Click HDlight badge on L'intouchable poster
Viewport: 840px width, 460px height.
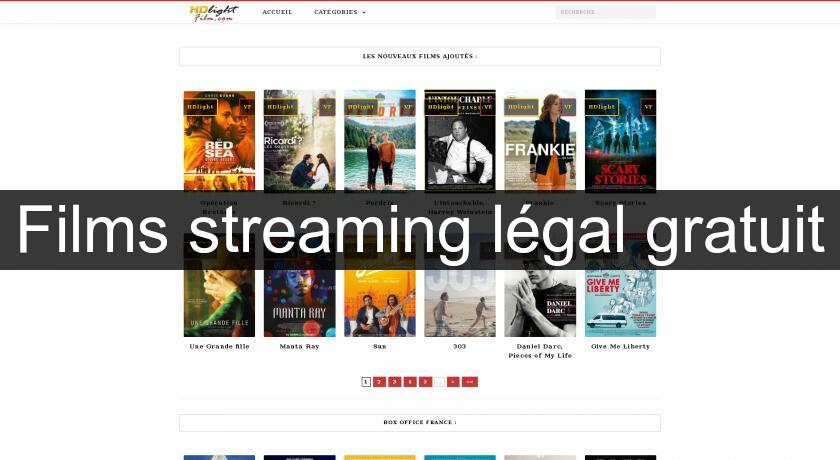pyautogui.click(x=441, y=107)
